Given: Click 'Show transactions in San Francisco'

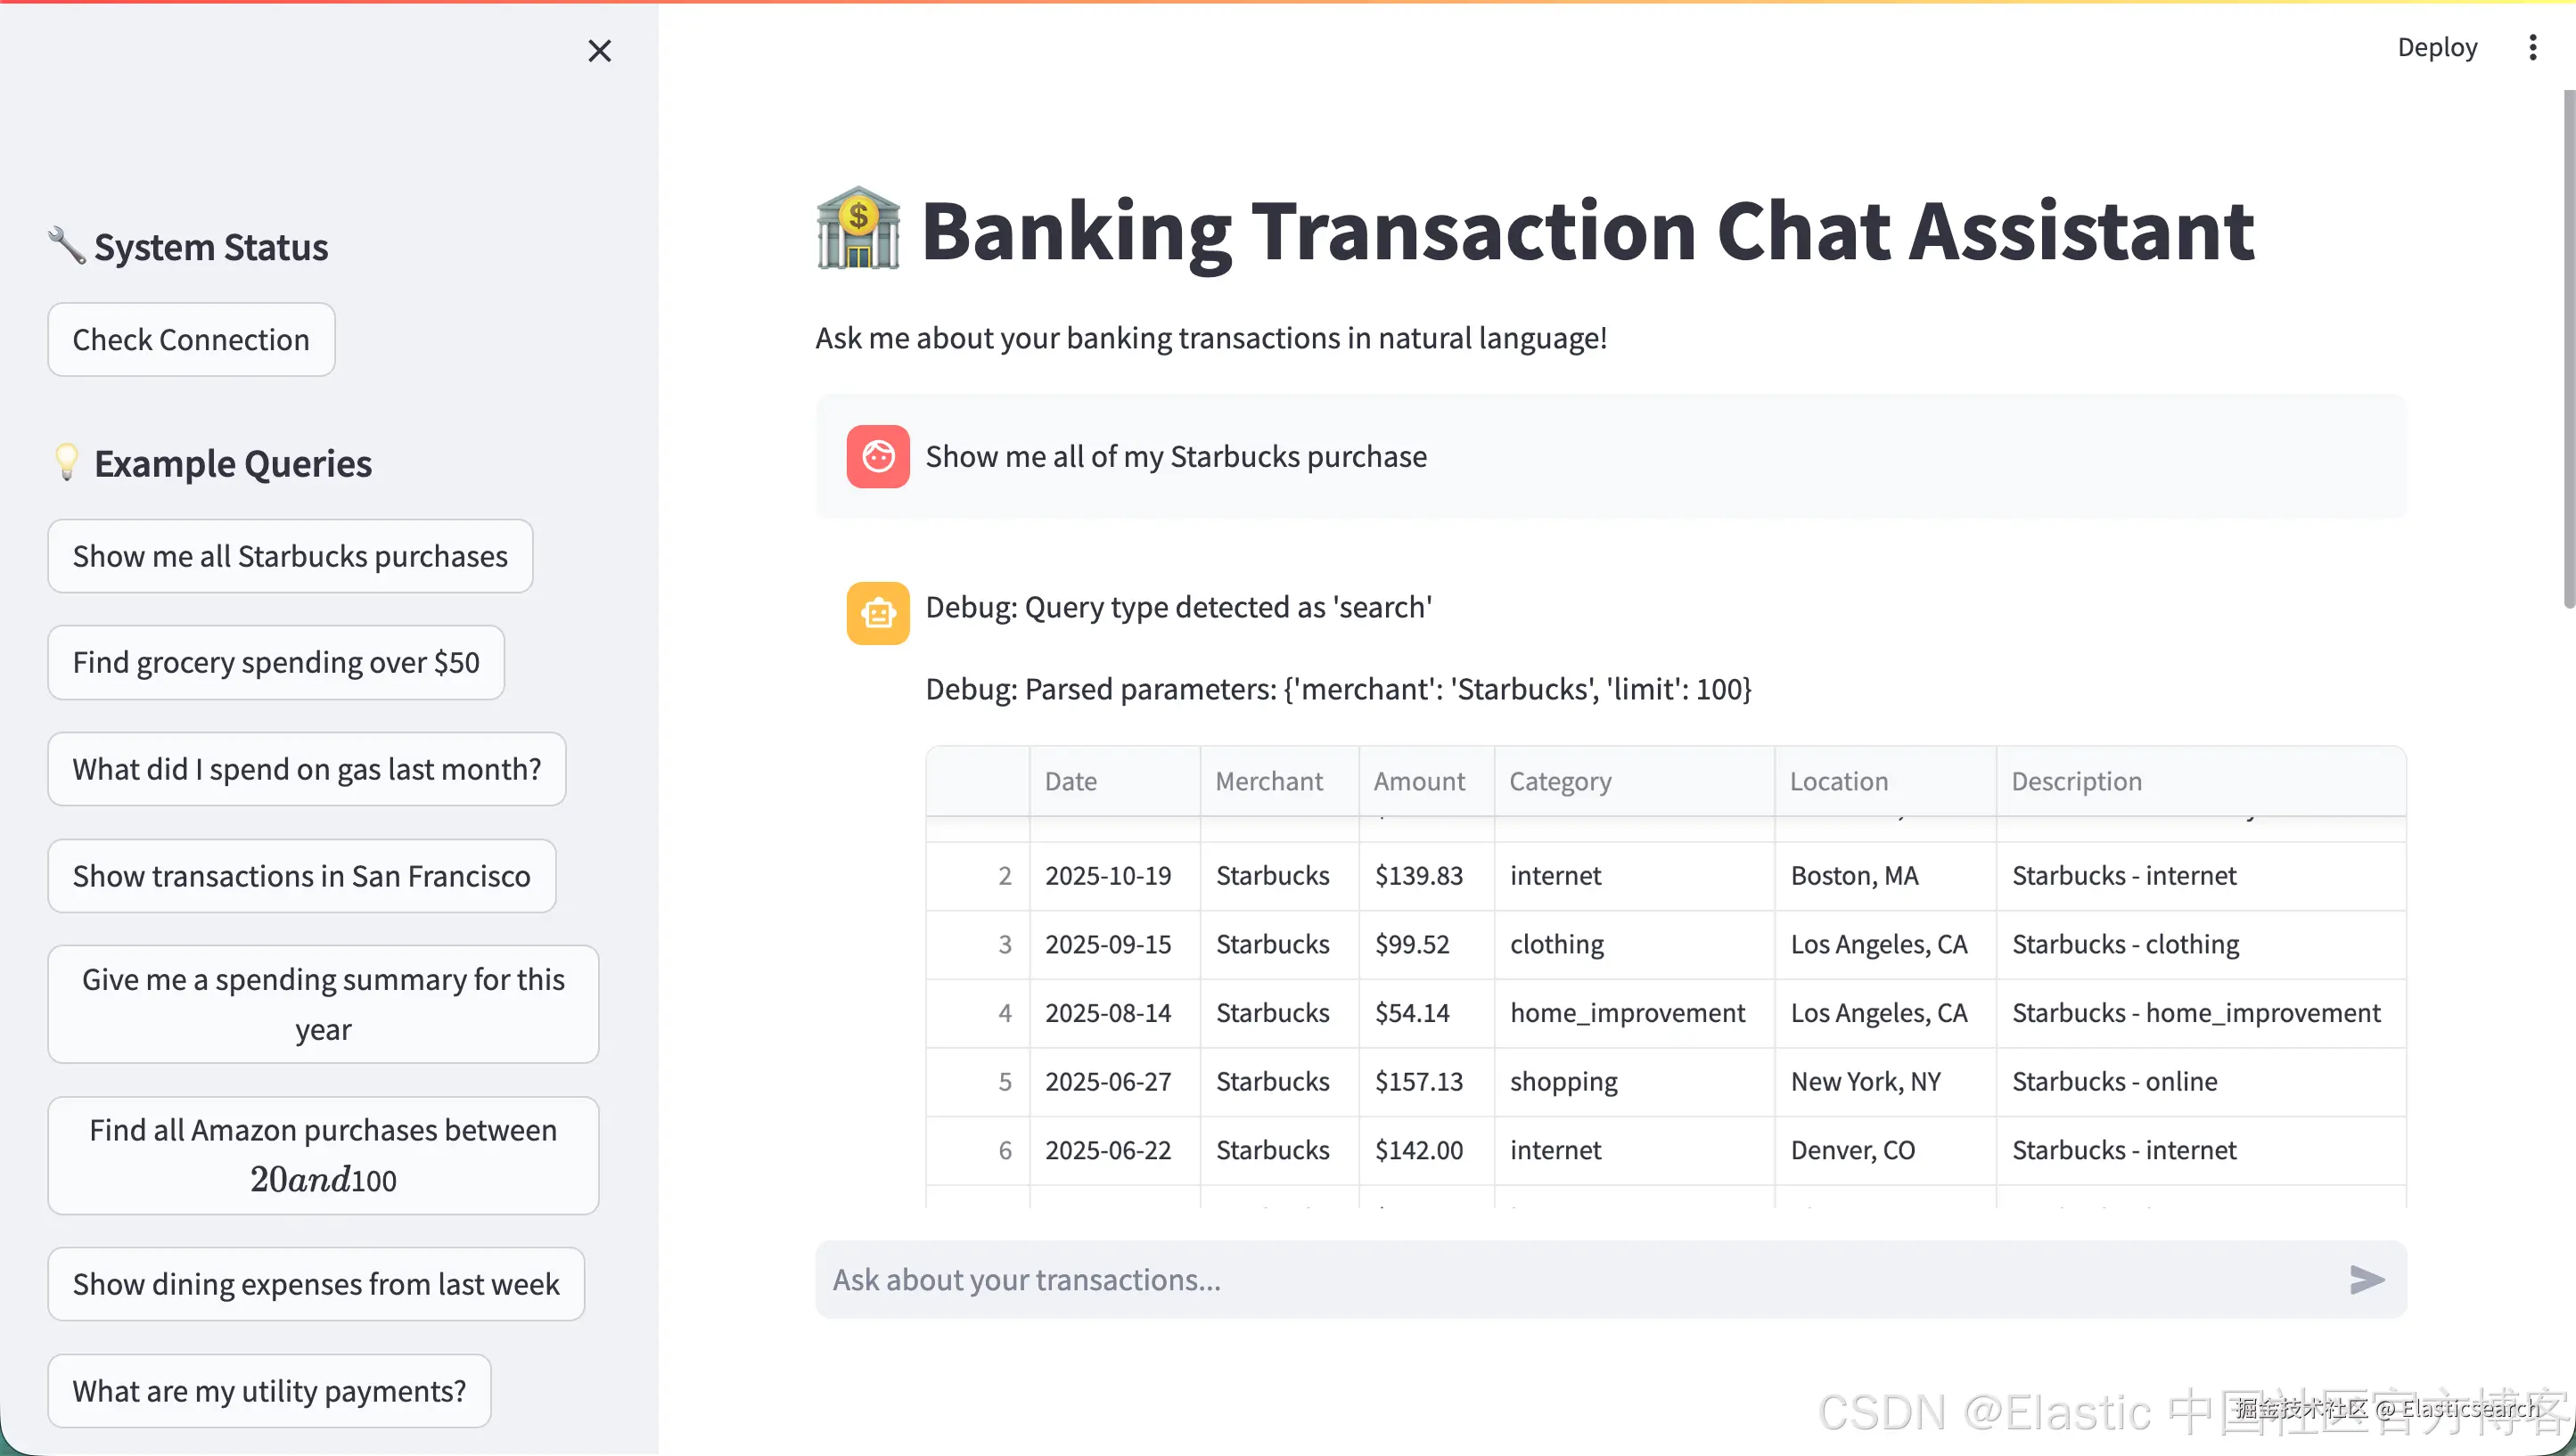Looking at the screenshot, I should coord(301,875).
